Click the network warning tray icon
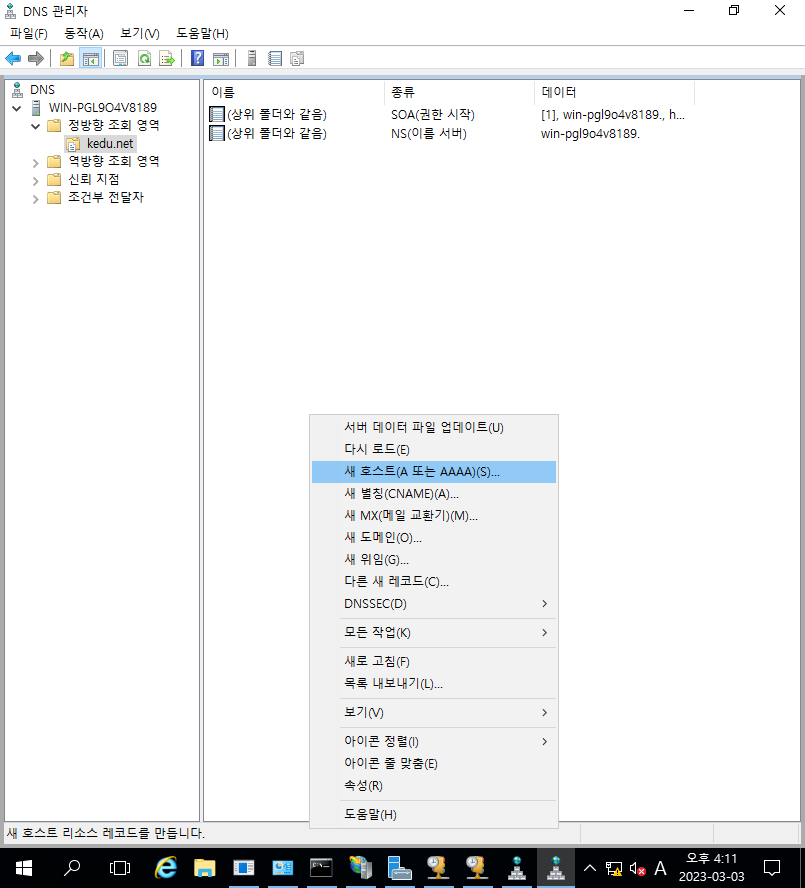805x888 pixels. 614,868
